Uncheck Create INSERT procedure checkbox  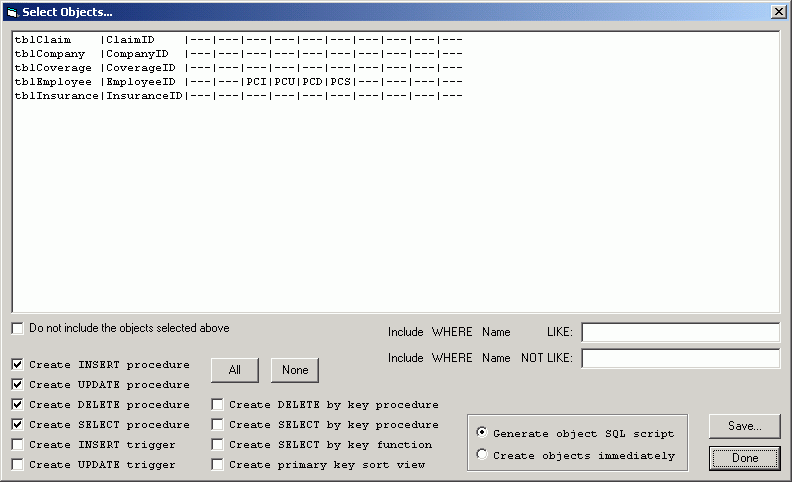point(18,365)
